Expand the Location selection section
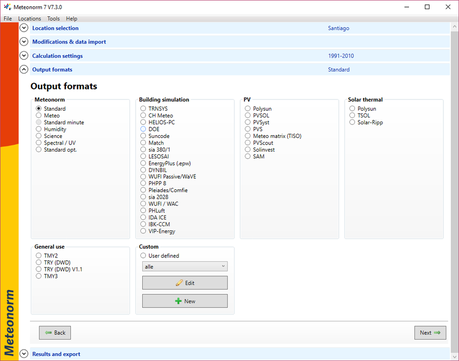This screenshot has width=459, height=361. (x=24, y=28)
